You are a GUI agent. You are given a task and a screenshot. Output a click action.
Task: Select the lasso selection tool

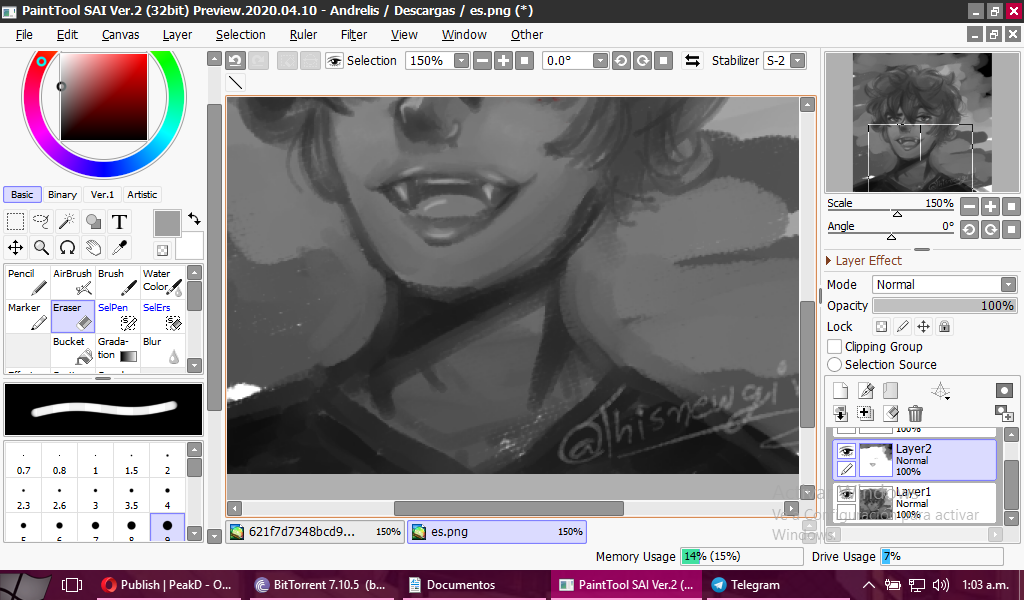(x=41, y=222)
